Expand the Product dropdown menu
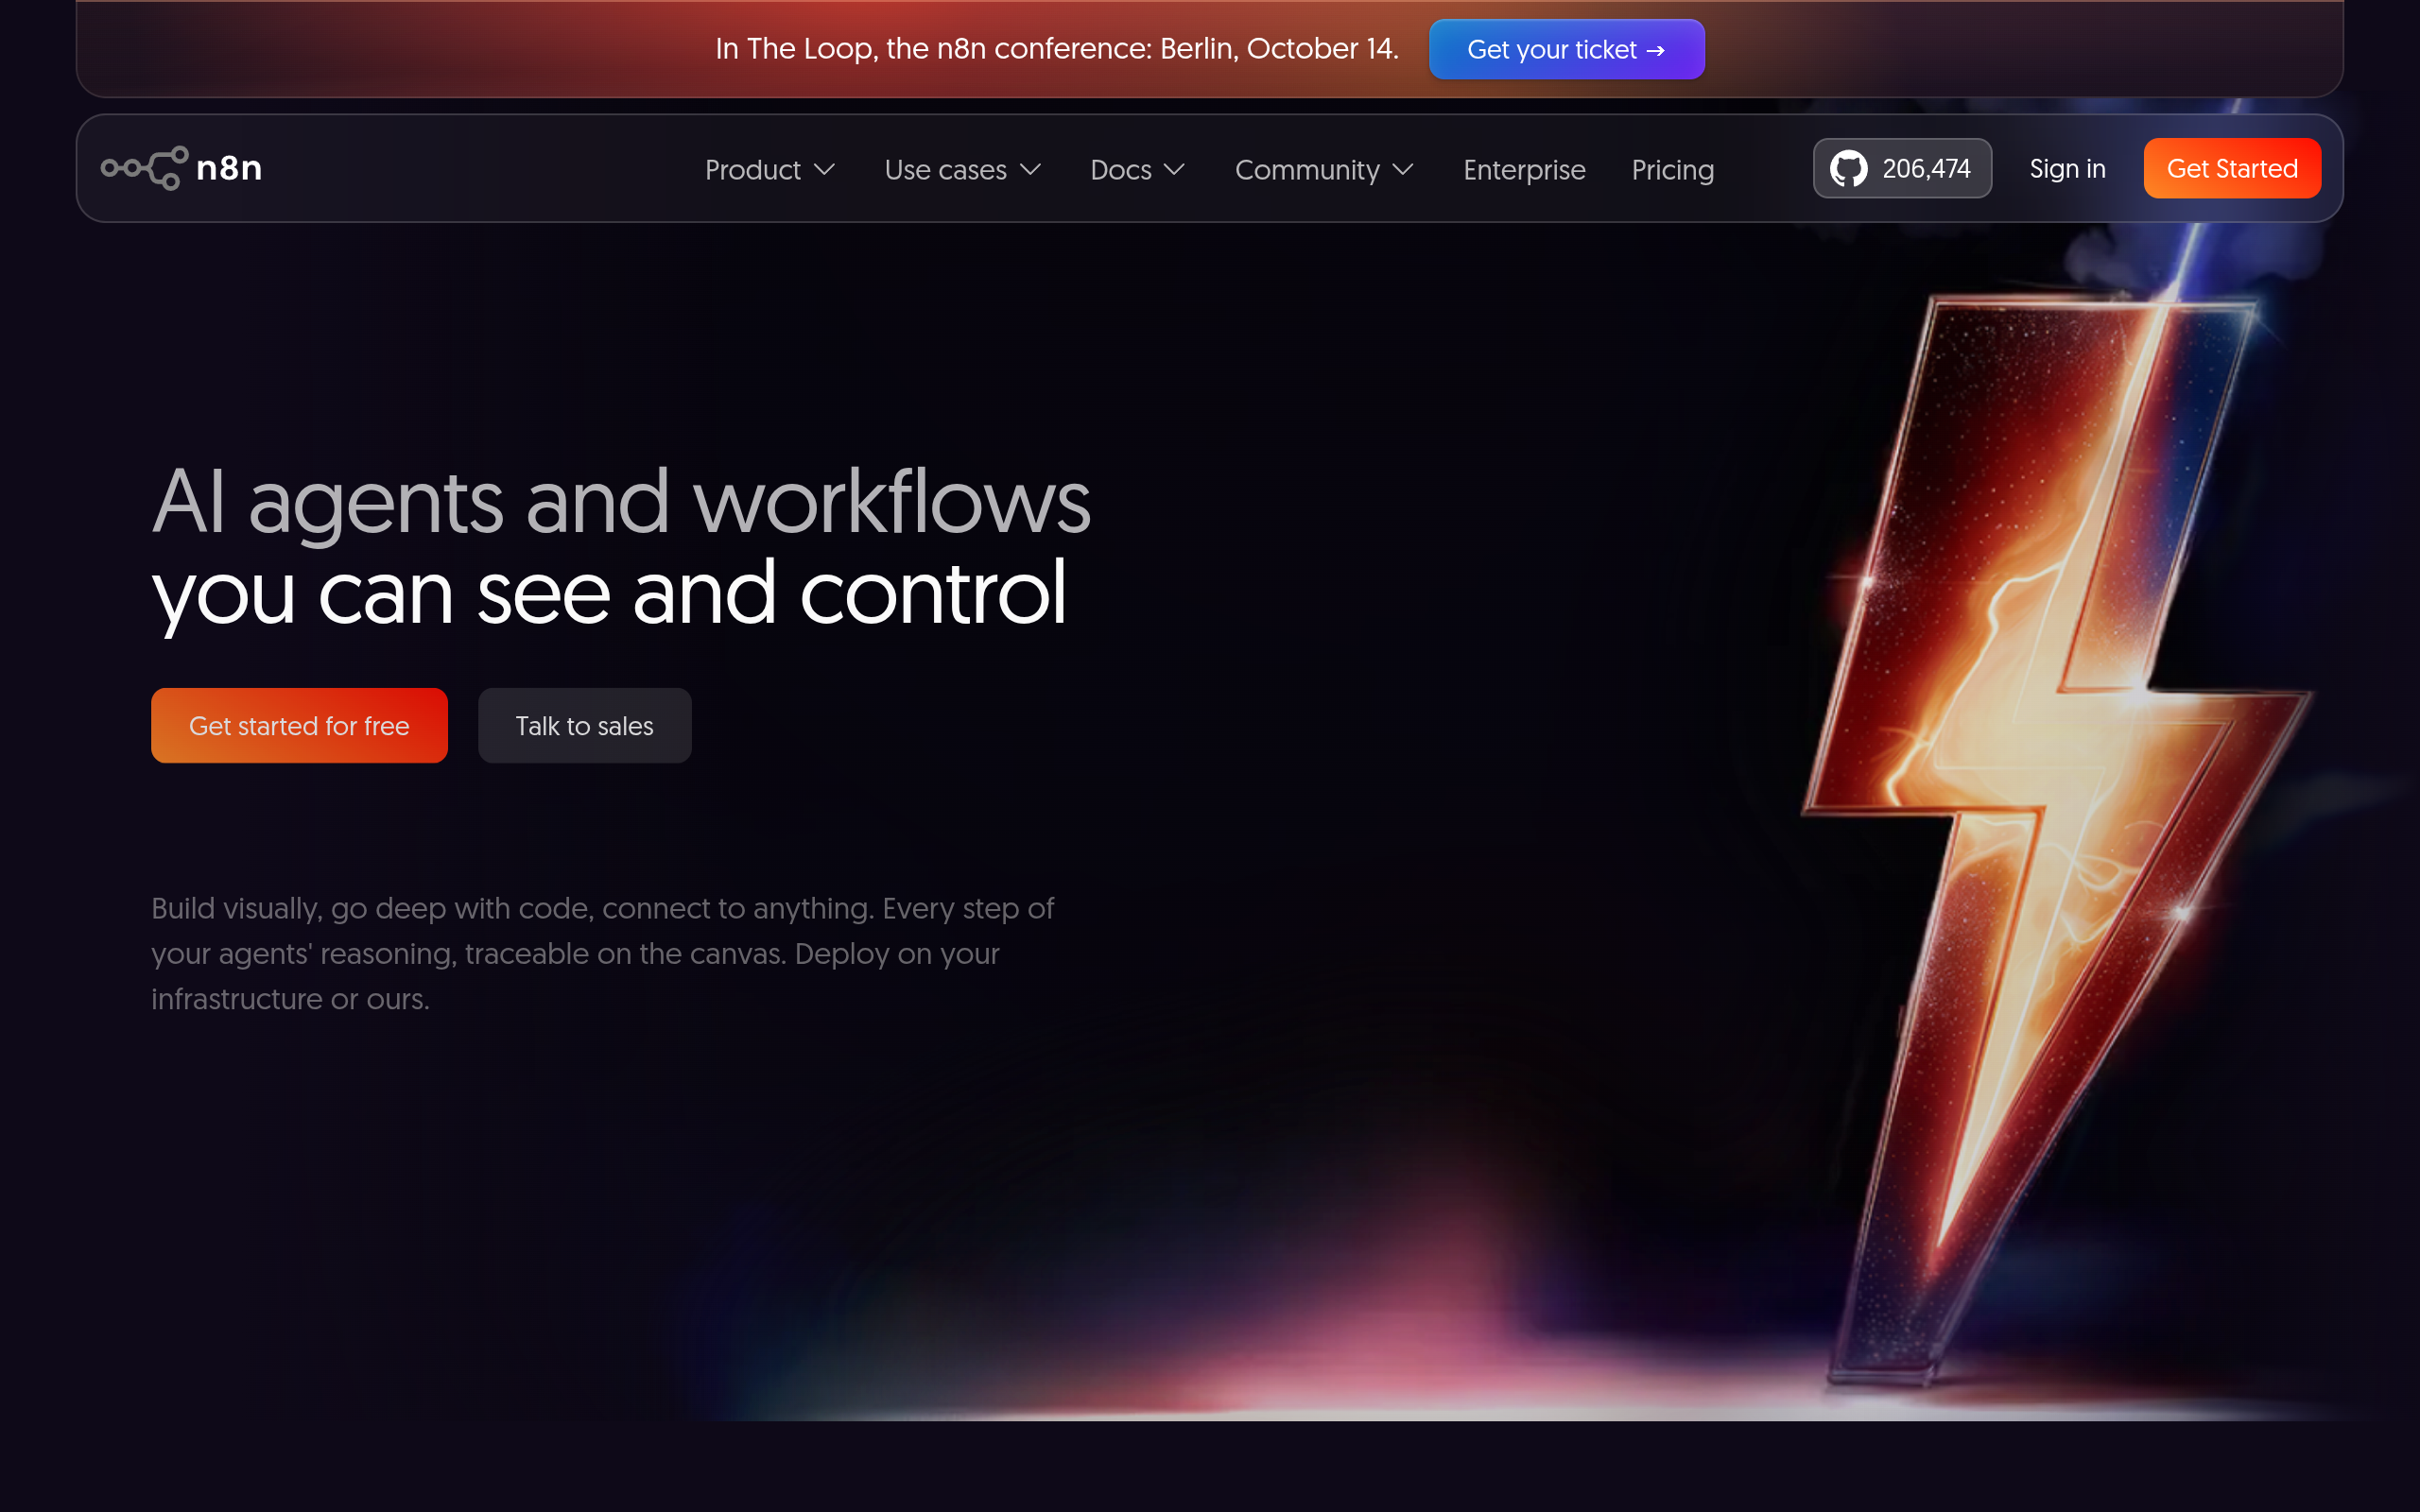Viewport: 2420px width, 1512px height. coord(769,170)
